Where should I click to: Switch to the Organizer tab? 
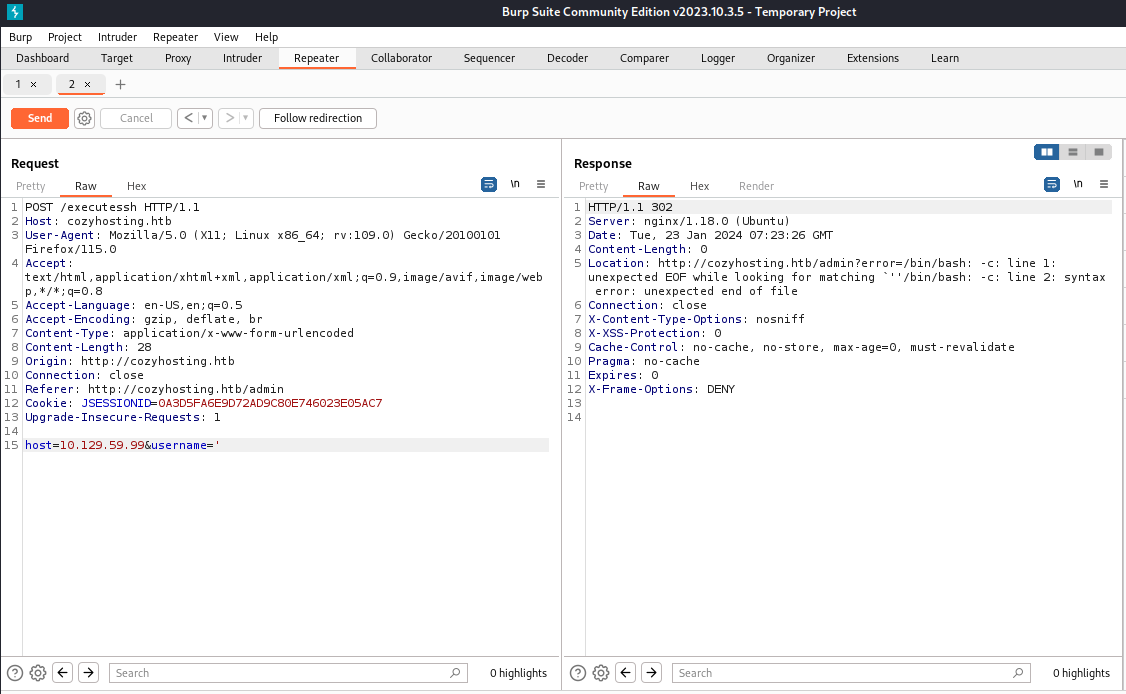tap(791, 58)
